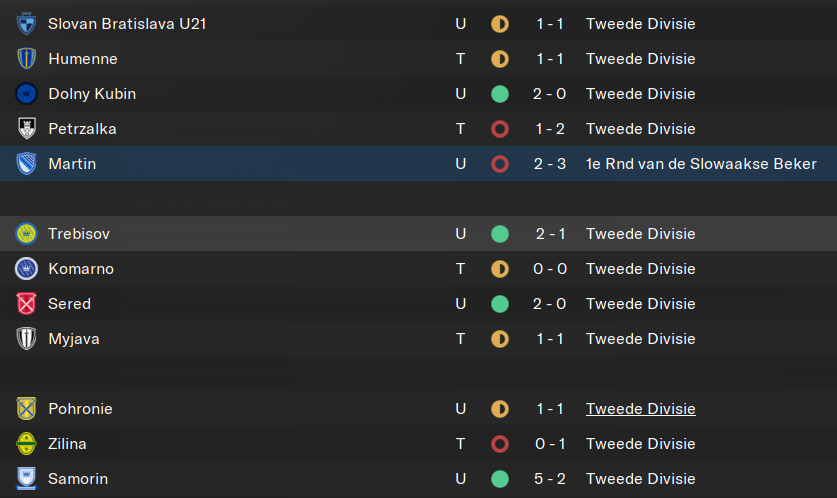Open Sered via its red crest
837x498 pixels.
26,304
